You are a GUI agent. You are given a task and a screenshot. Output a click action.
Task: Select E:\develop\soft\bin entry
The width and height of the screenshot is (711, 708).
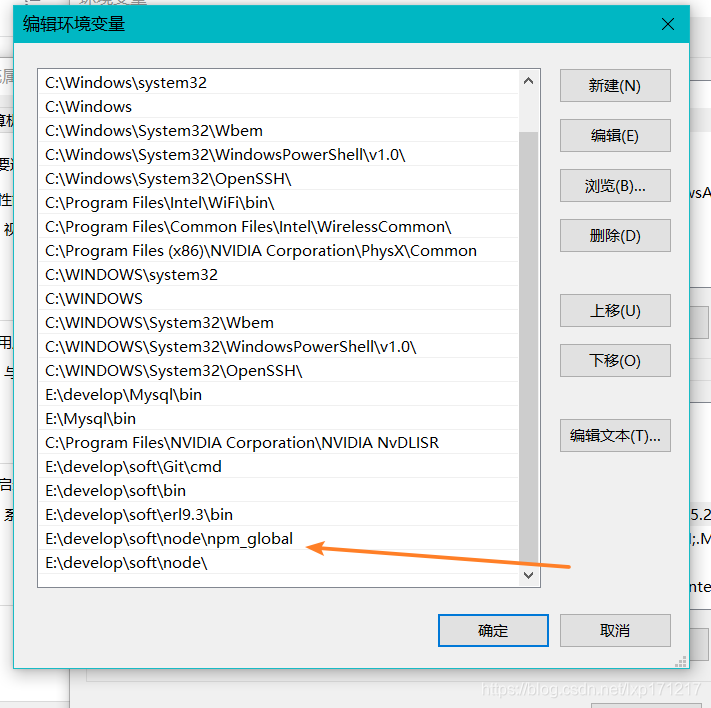tap(278, 491)
